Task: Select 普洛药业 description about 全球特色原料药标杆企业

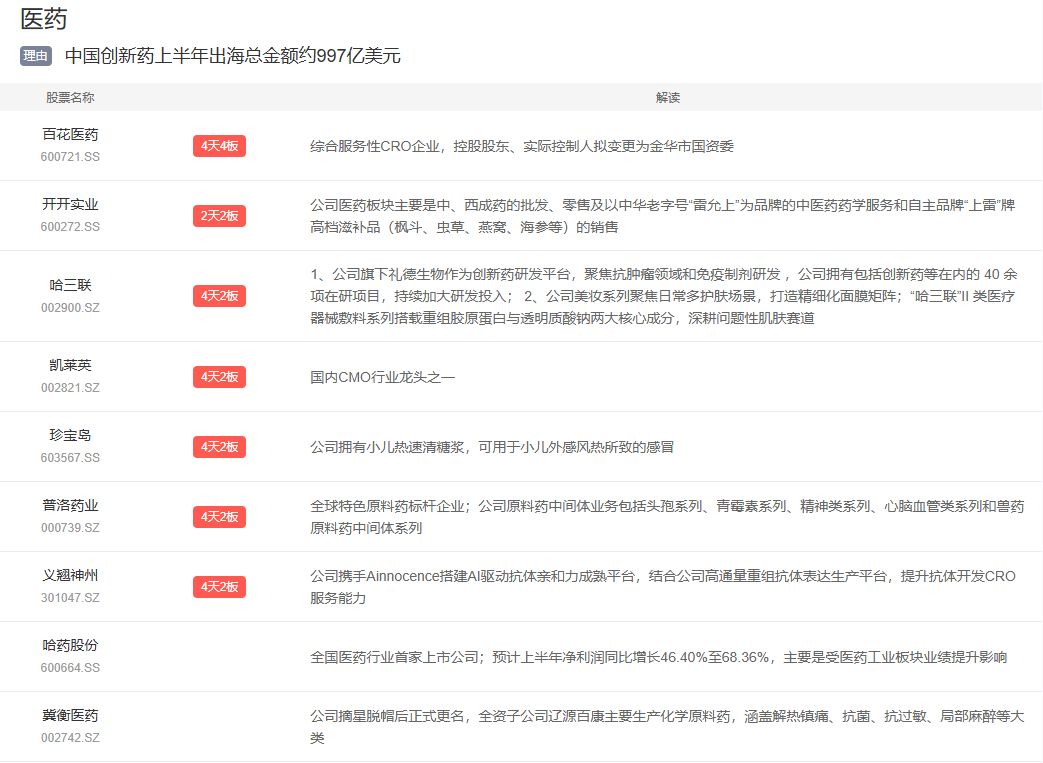Action: 667,518
